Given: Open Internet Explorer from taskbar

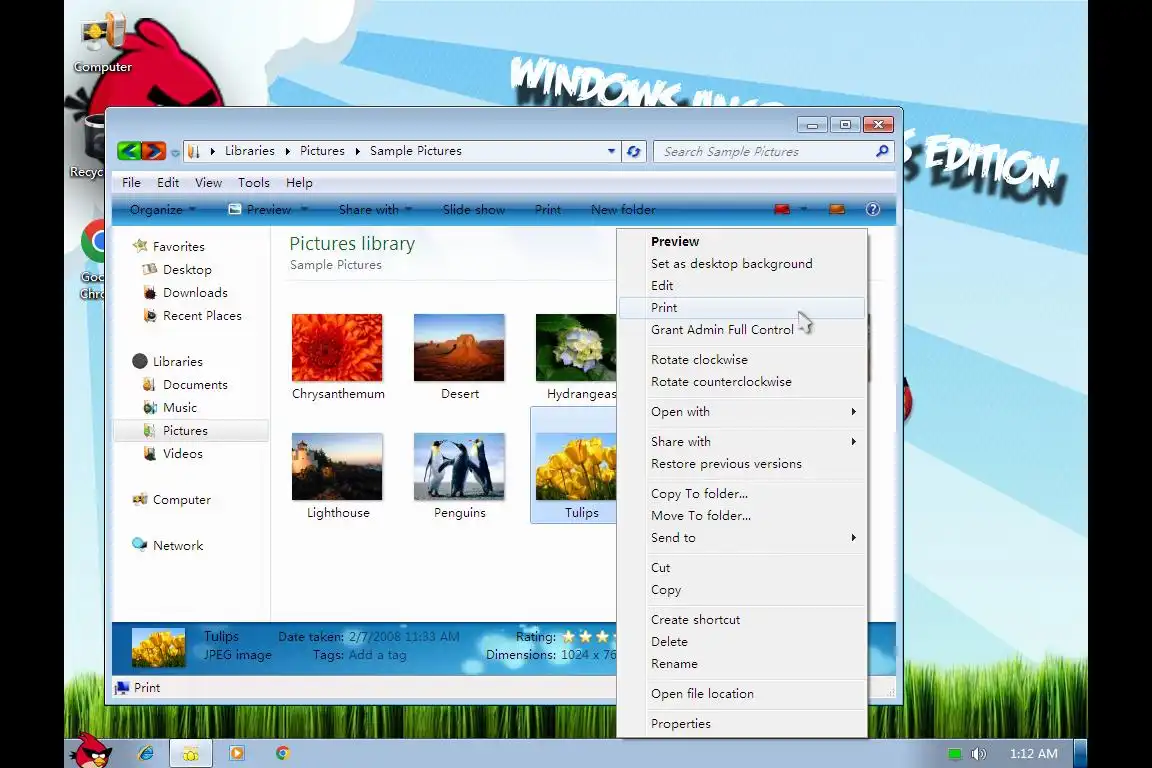Looking at the screenshot, I should [x=145, y=753].
